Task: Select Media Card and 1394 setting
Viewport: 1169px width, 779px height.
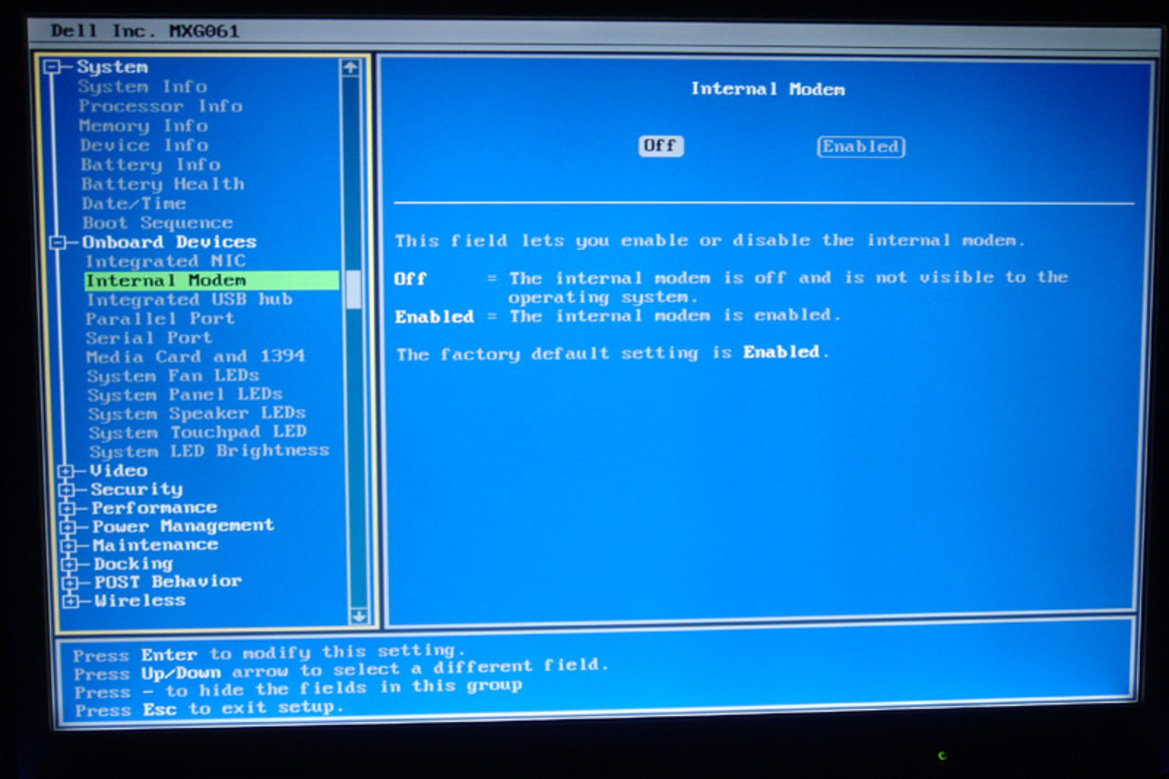Action: [195, 356]
